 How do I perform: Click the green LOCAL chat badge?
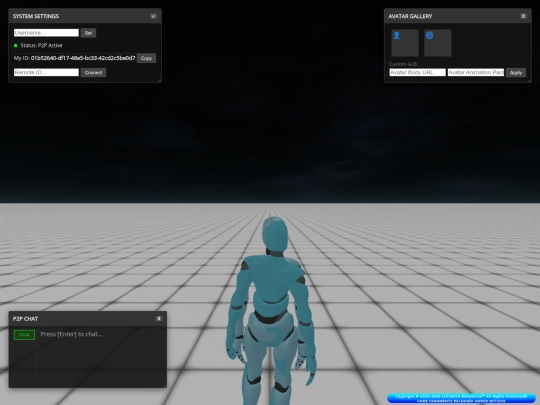(x=24, y=335)
